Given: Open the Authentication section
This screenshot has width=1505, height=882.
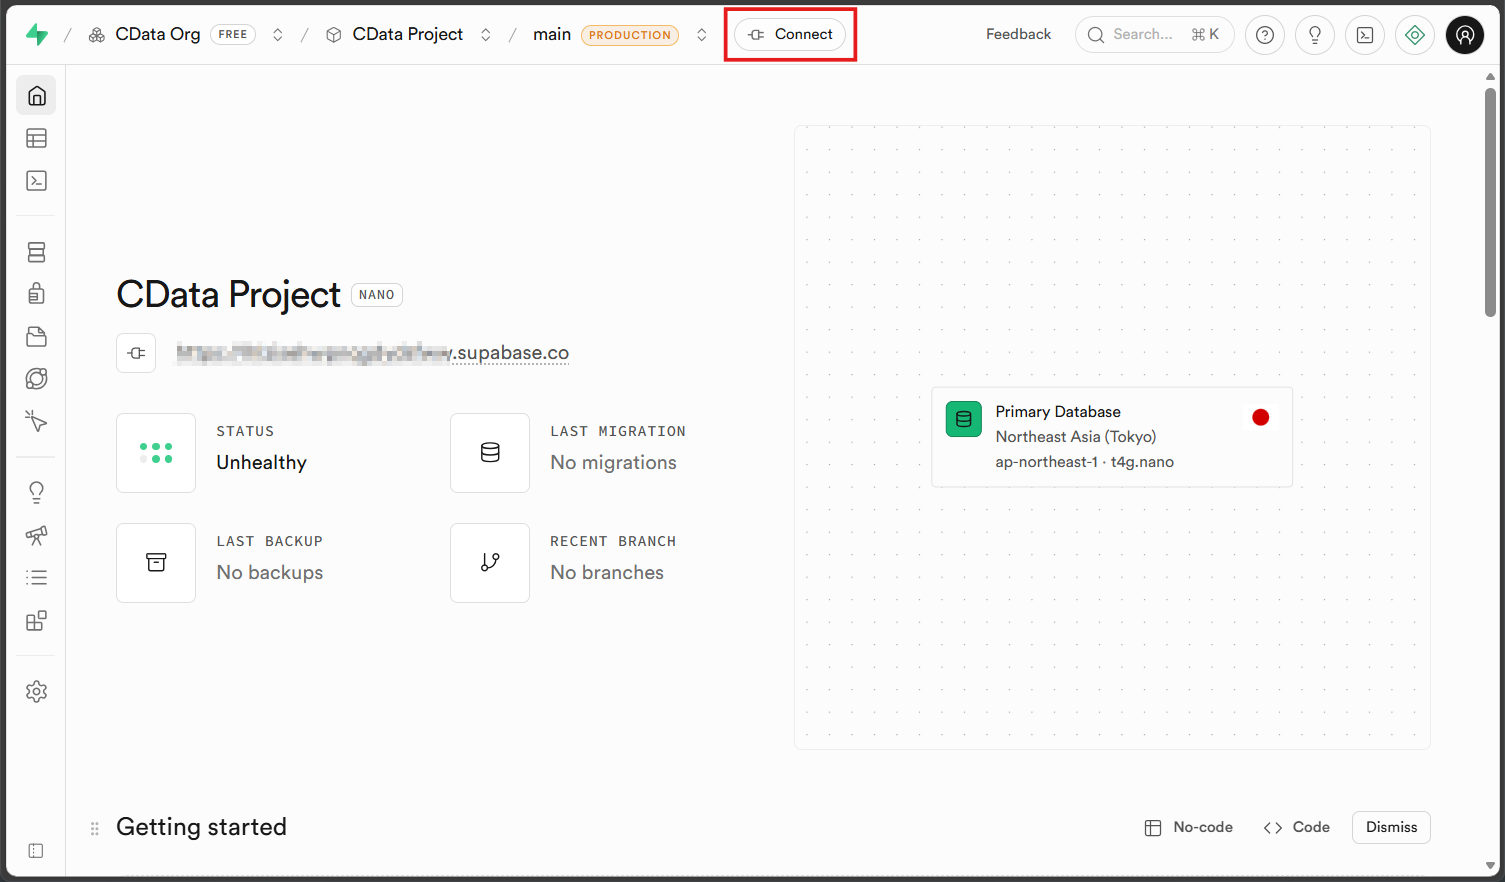Looking at the screenshot, I should 36,293.
